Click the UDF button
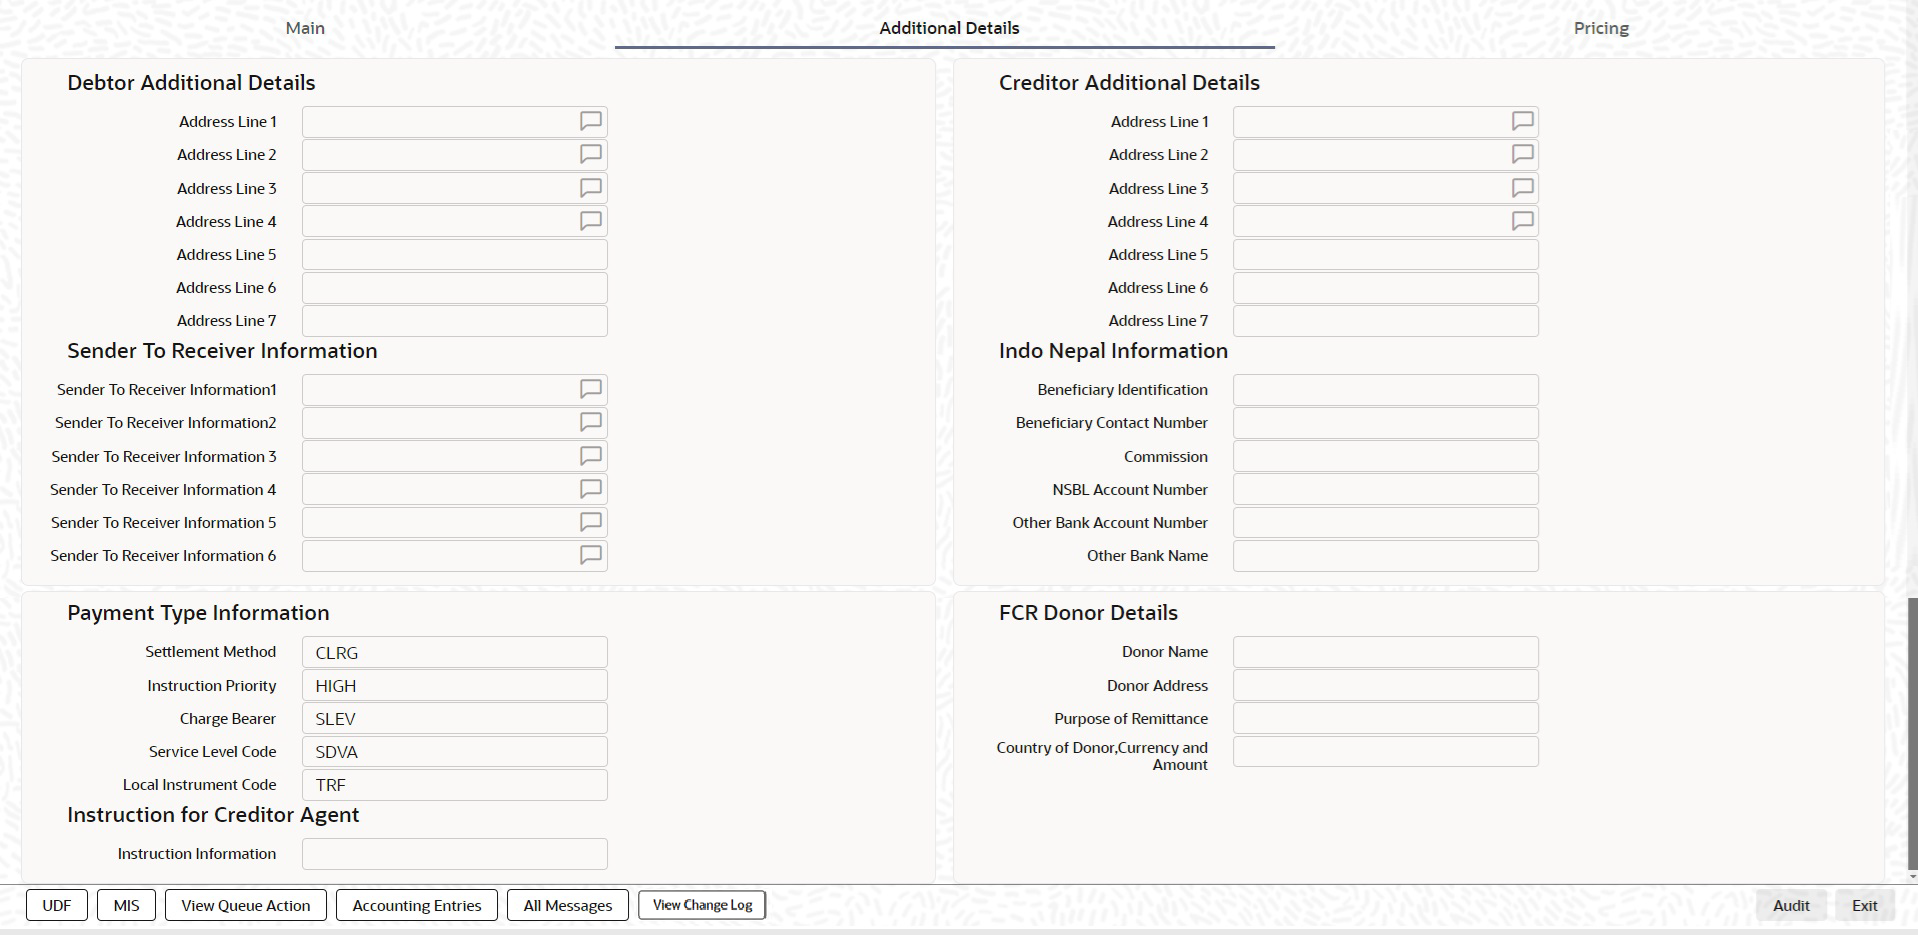Viewport: 1918px width, 938px height. [x=57, y=905]
